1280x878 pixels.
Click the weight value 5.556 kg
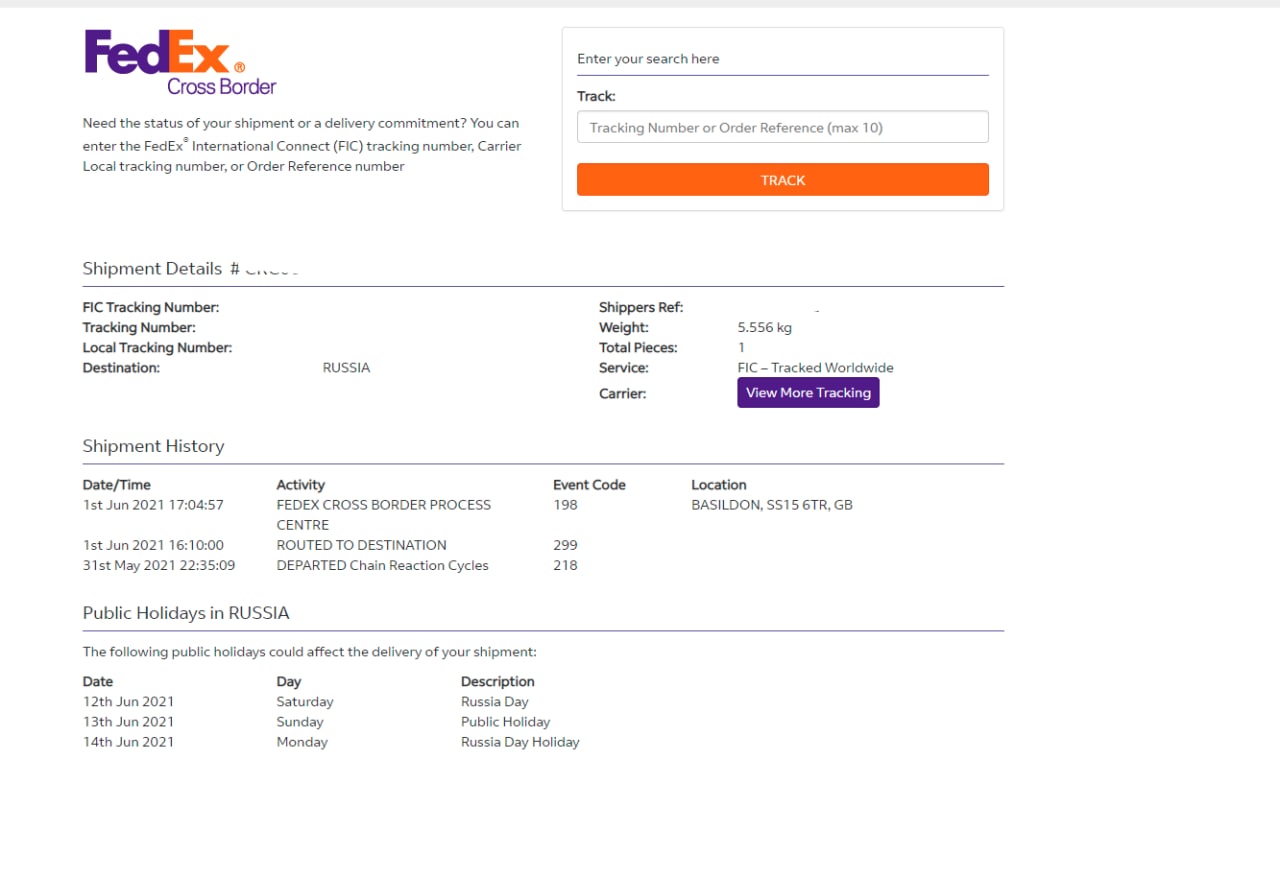coord(764,328)
